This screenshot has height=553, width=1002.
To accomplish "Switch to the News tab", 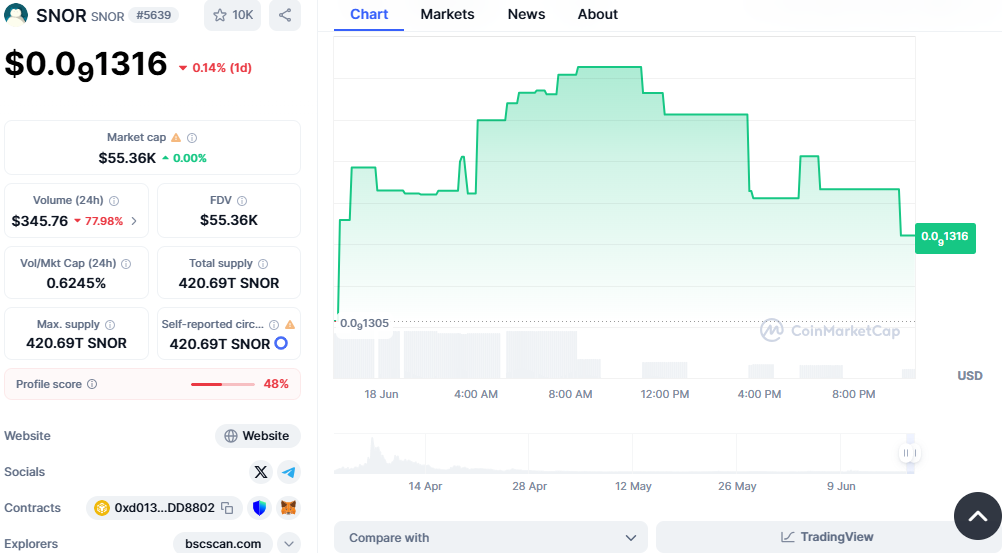I will (526, 14).
